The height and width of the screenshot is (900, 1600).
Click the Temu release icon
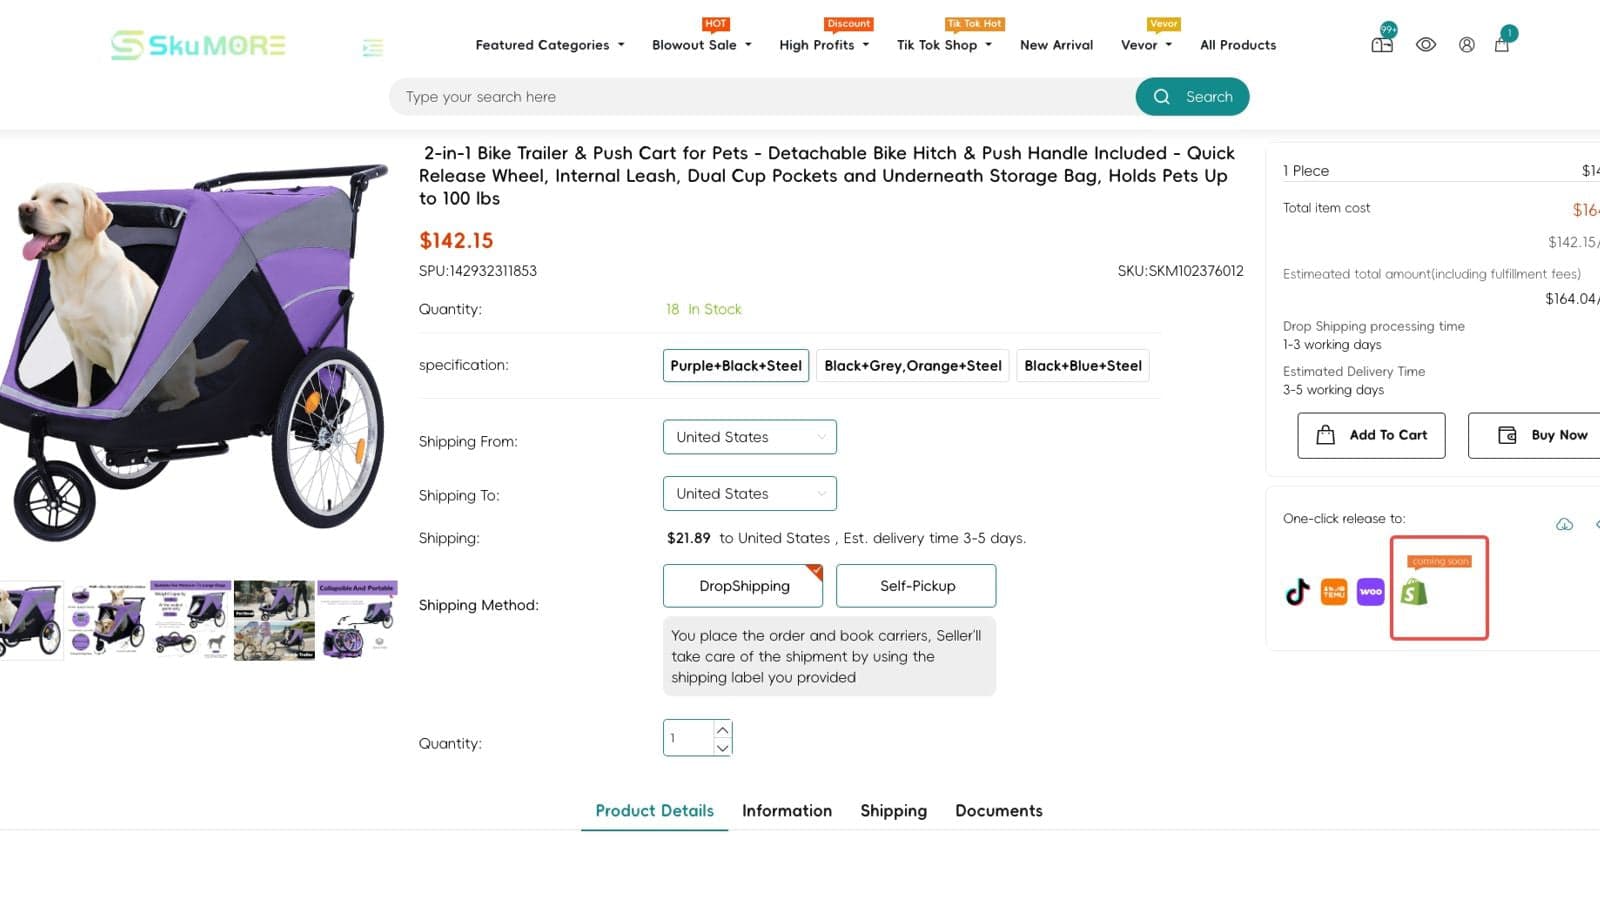(1334, 592)
